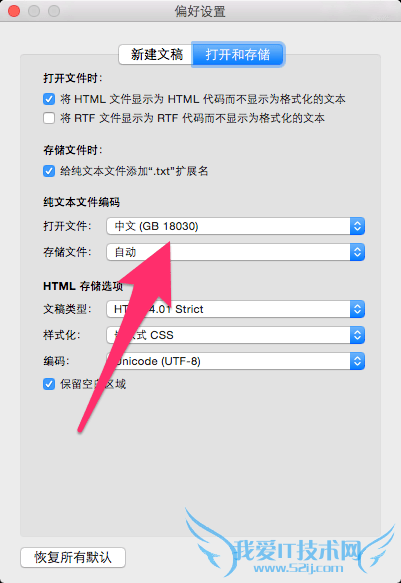Click the blue arrows beside 文稿类型 popup
The height and width of the screenshot is (583, 401).
tap(358, 309)
